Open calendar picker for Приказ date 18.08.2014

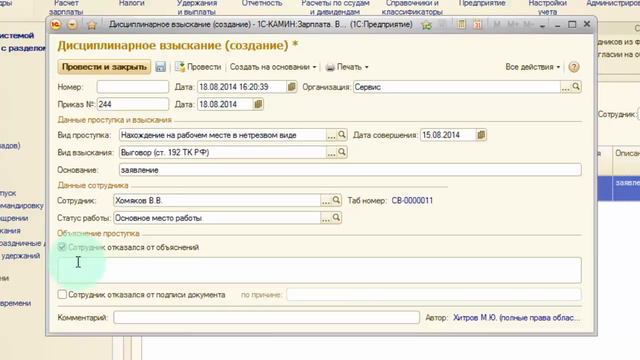[x=258, y=104]
